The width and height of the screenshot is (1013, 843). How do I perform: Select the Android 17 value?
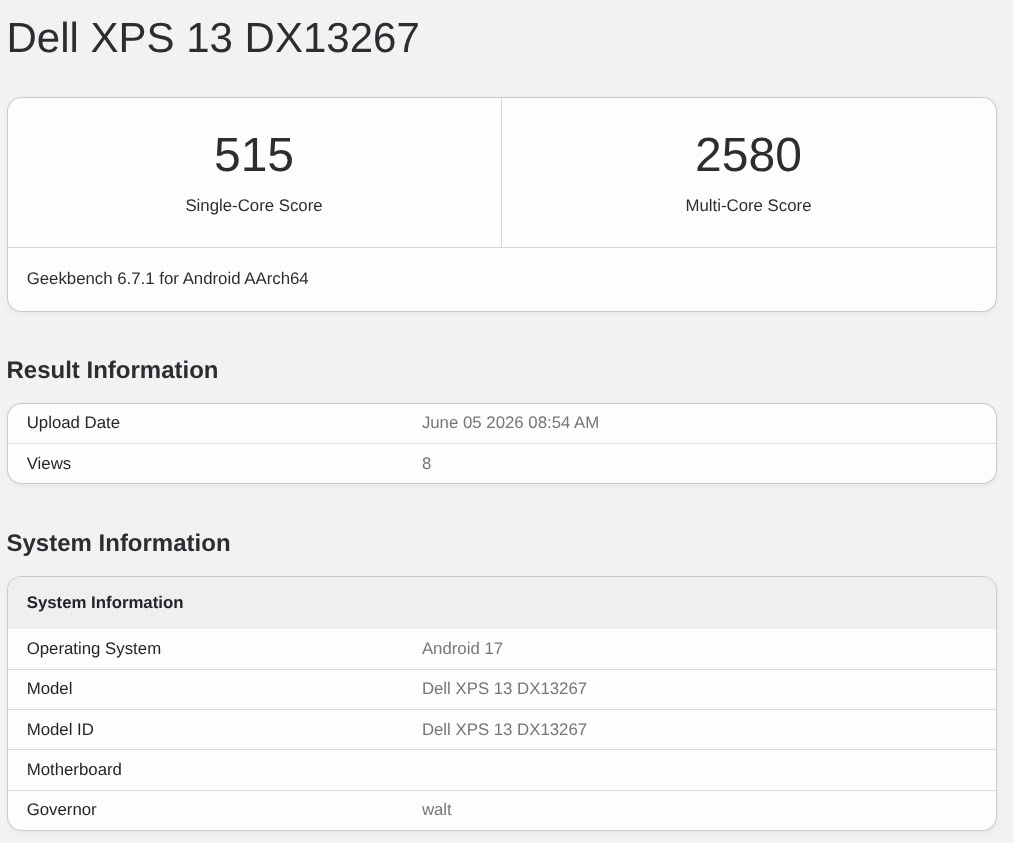click(x=462, y=649)
